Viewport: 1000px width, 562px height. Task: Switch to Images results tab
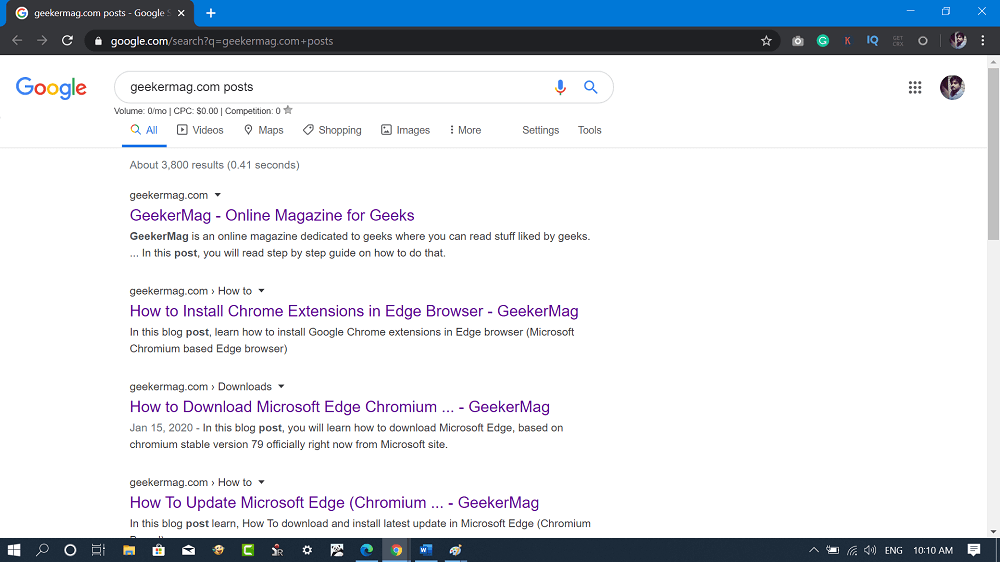[406, 130]
